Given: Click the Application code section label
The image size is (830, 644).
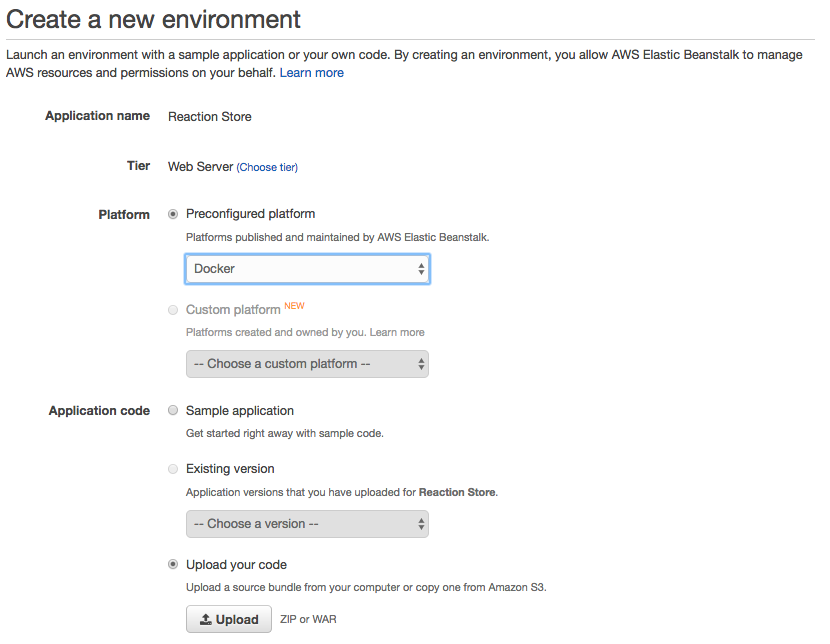Looking at the screenshot, I should pos(99,411).
